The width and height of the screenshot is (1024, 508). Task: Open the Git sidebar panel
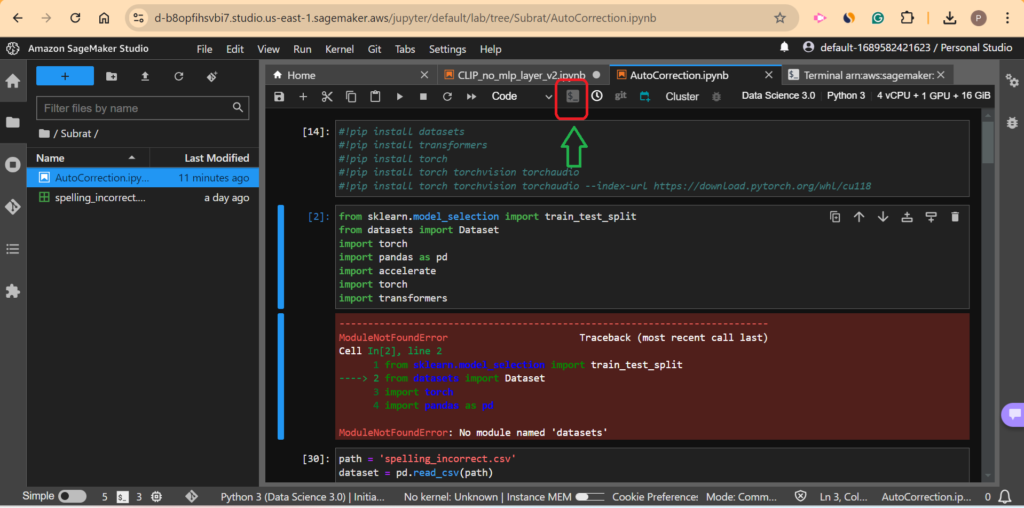(13, 207)
